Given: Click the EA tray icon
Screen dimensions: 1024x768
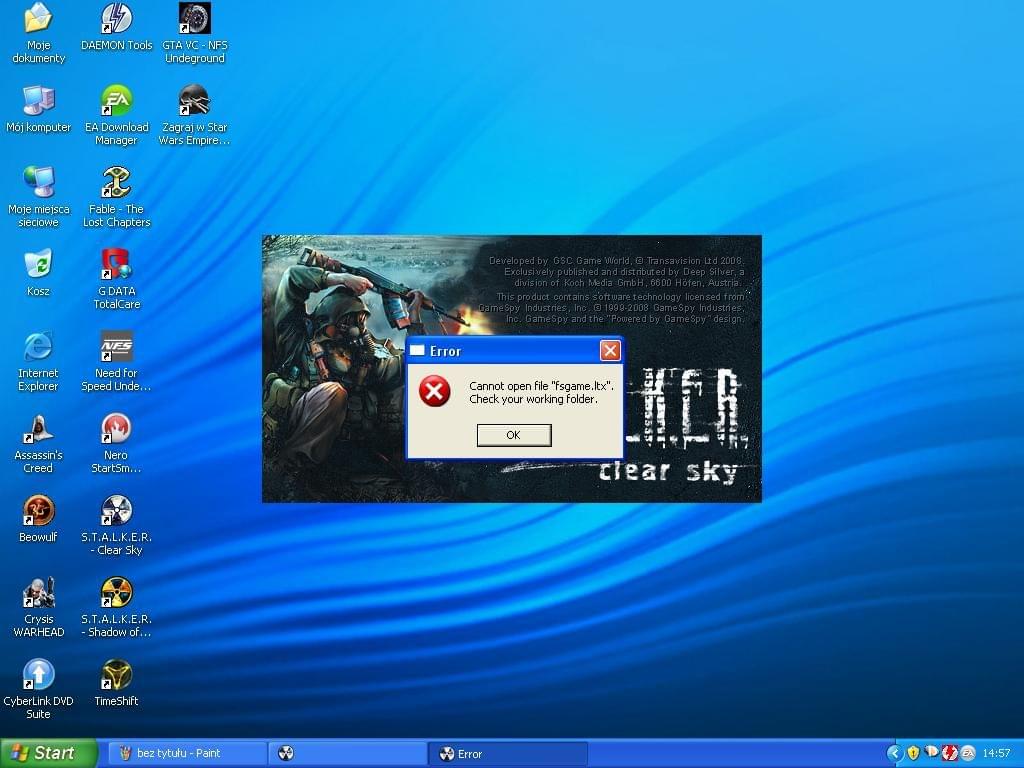Looking at the screenshot, I should 968,754.
